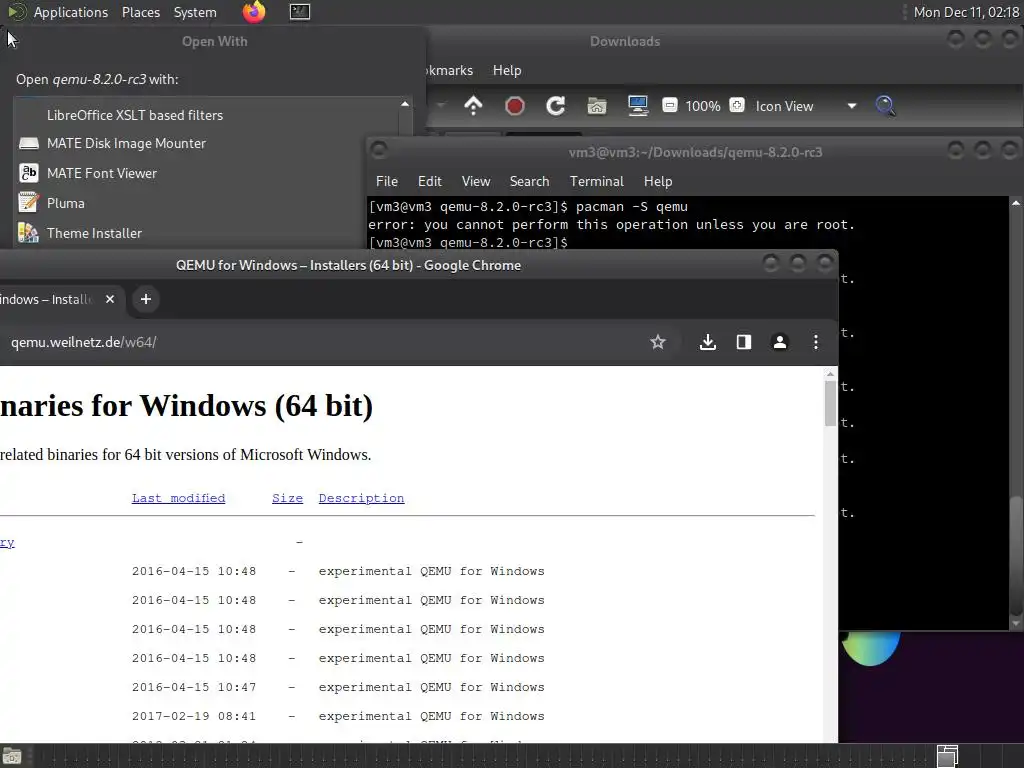Go to home folder in file manager
Image resolution: width=1024 pixels, height=768 pixels.
point(596,106)
